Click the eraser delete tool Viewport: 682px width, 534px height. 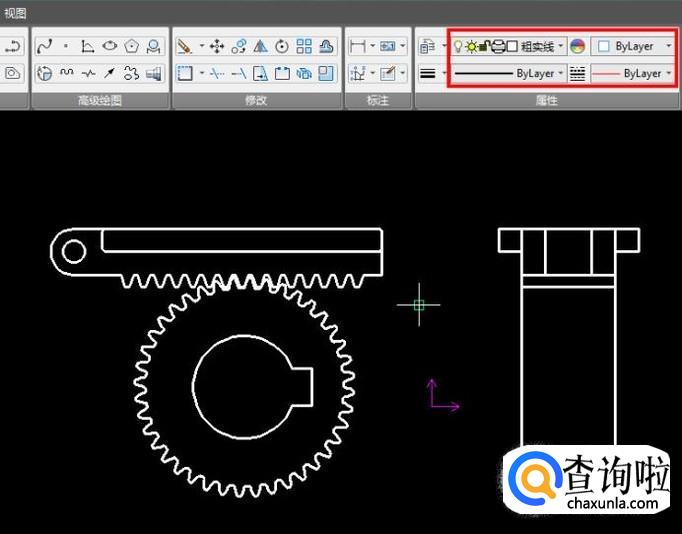coord(184,46)
